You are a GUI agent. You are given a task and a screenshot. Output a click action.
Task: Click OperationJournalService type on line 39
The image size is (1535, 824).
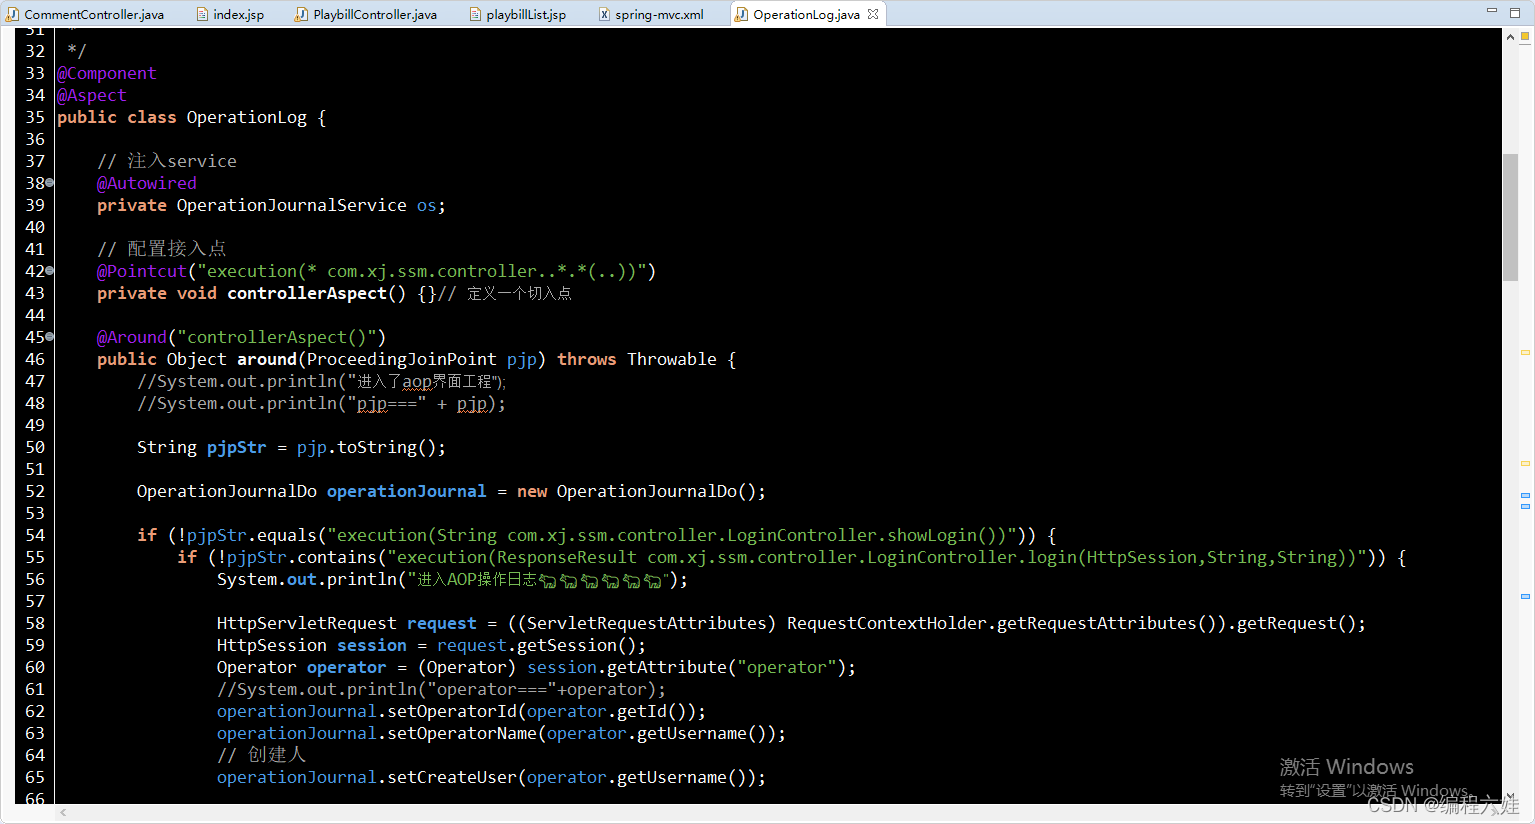[x=292, y=205]
